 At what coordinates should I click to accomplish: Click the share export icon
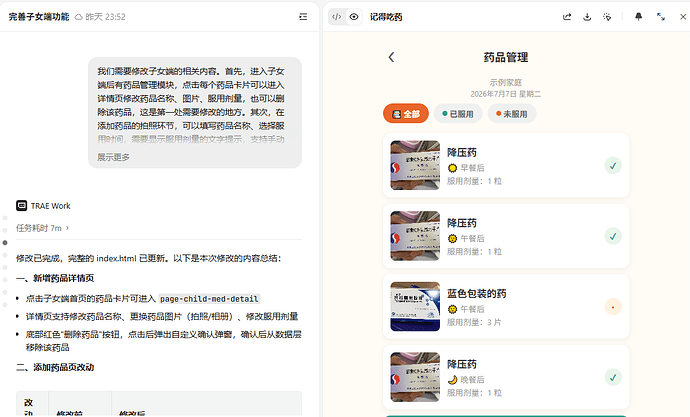(x=567, y=17)
